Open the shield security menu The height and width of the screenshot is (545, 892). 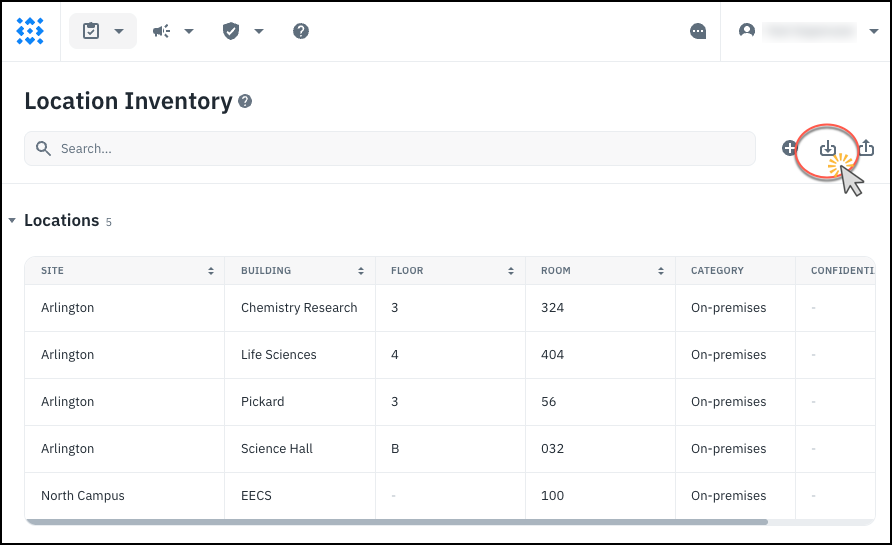click(242, 31)
